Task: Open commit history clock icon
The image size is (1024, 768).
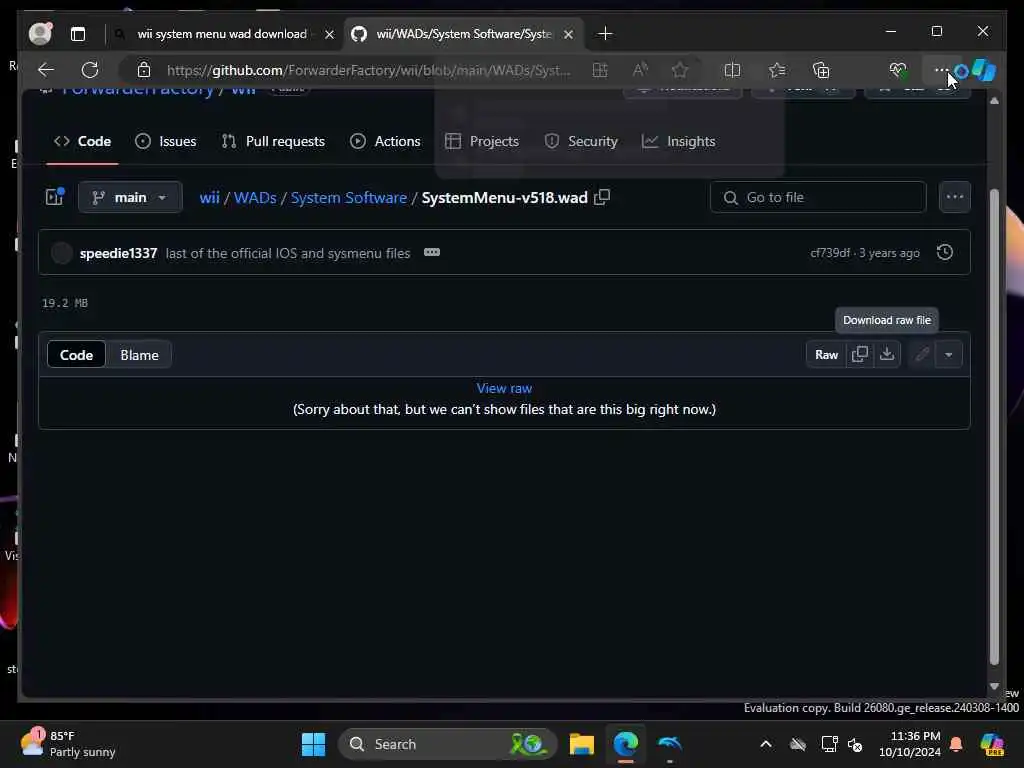Action: click(944, 252)
